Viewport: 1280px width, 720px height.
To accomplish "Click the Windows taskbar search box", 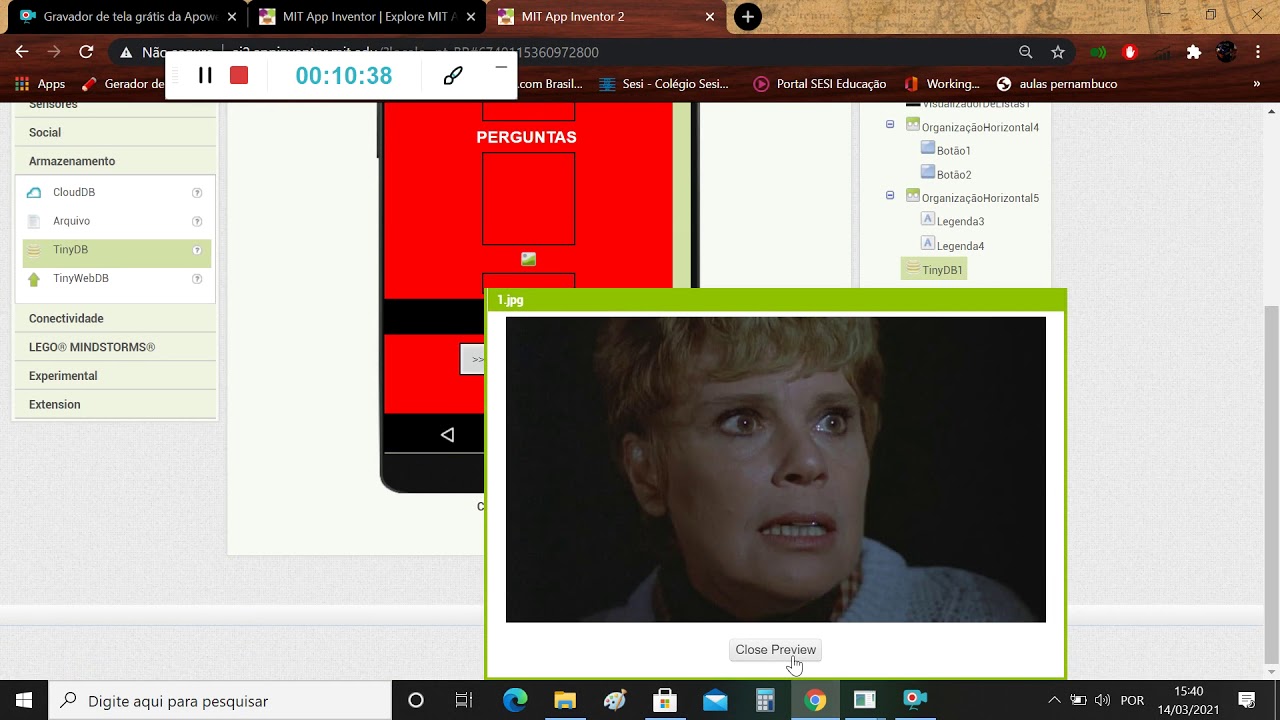I will click(x=220, y=701).
